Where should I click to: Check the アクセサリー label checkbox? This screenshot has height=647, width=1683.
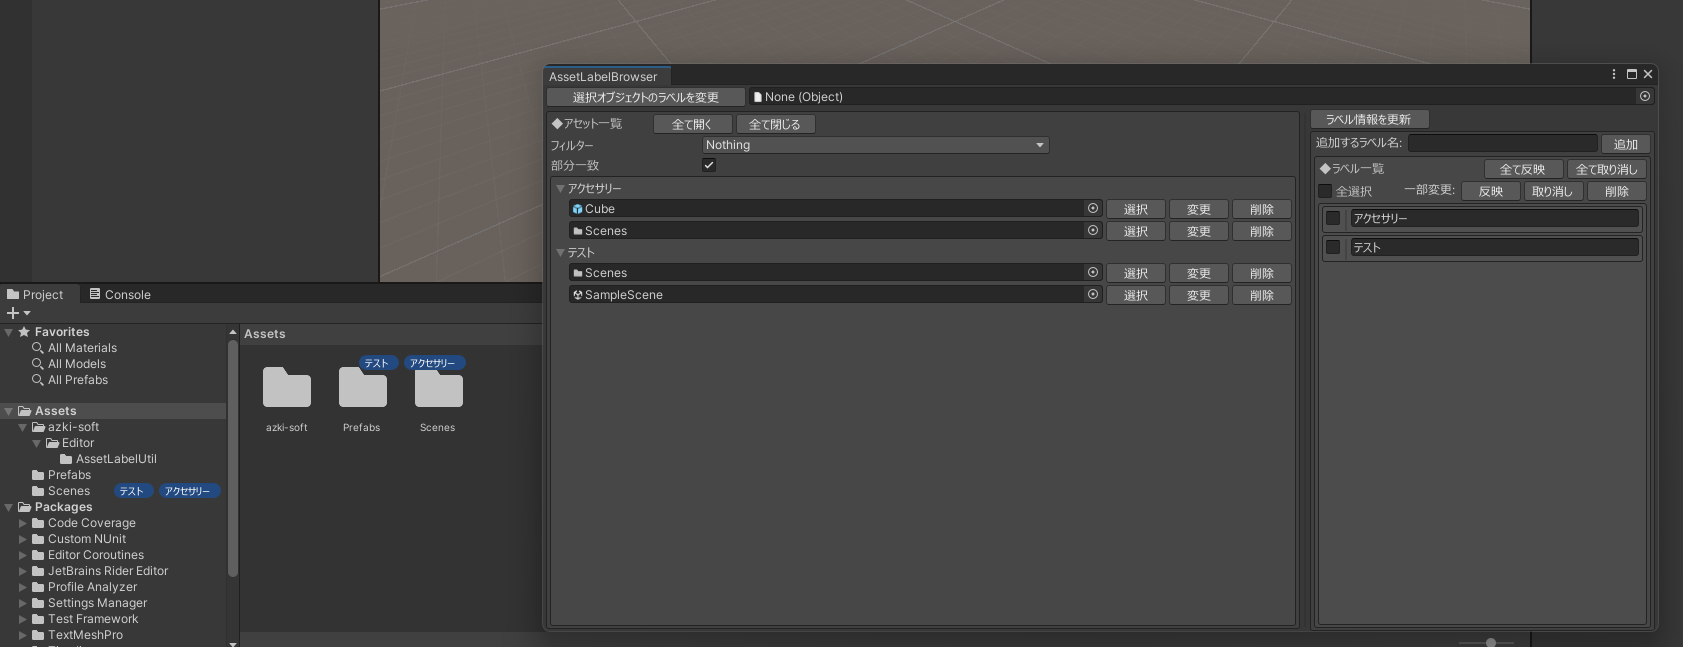click(x=1333, y=218)
